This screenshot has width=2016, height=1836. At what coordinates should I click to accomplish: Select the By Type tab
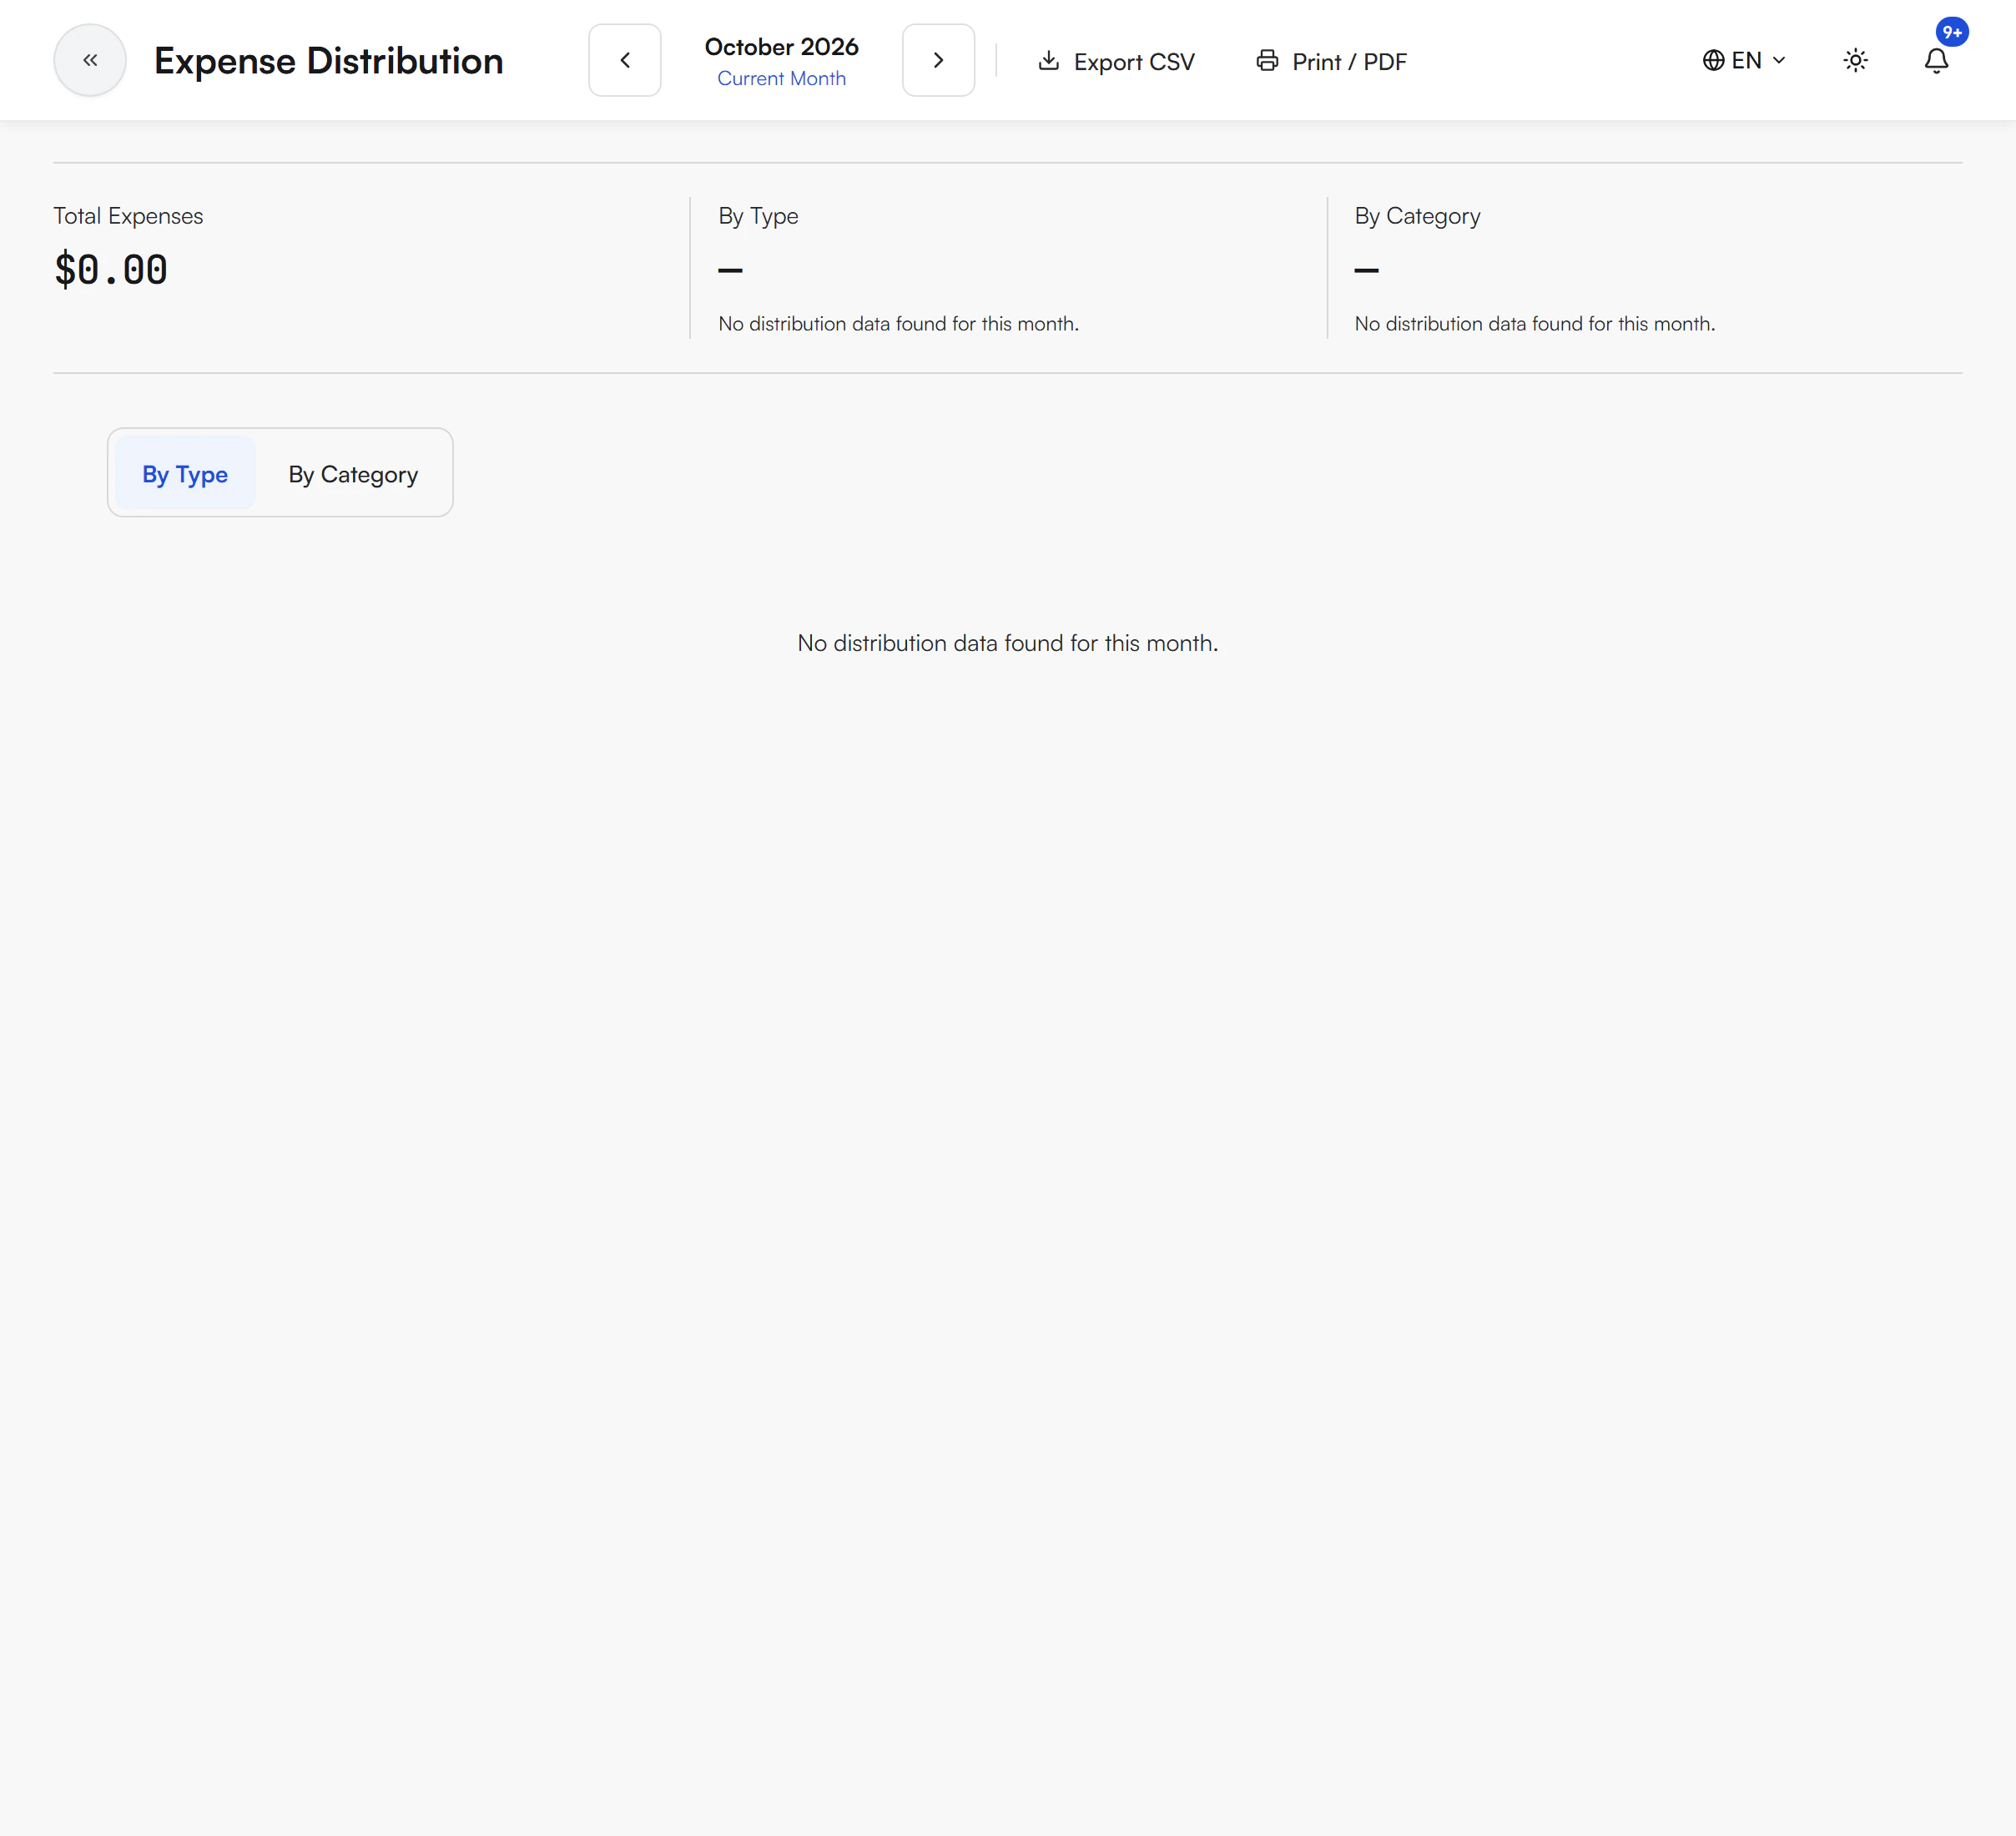[x=185, y=474]
